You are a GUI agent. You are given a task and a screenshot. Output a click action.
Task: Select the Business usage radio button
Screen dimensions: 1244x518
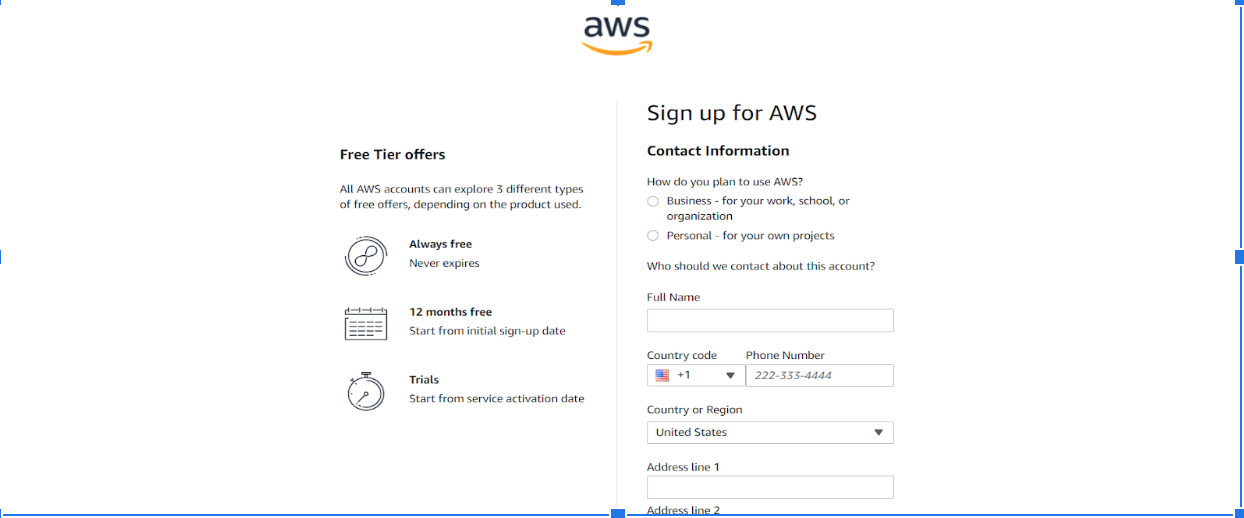[653, 201]
